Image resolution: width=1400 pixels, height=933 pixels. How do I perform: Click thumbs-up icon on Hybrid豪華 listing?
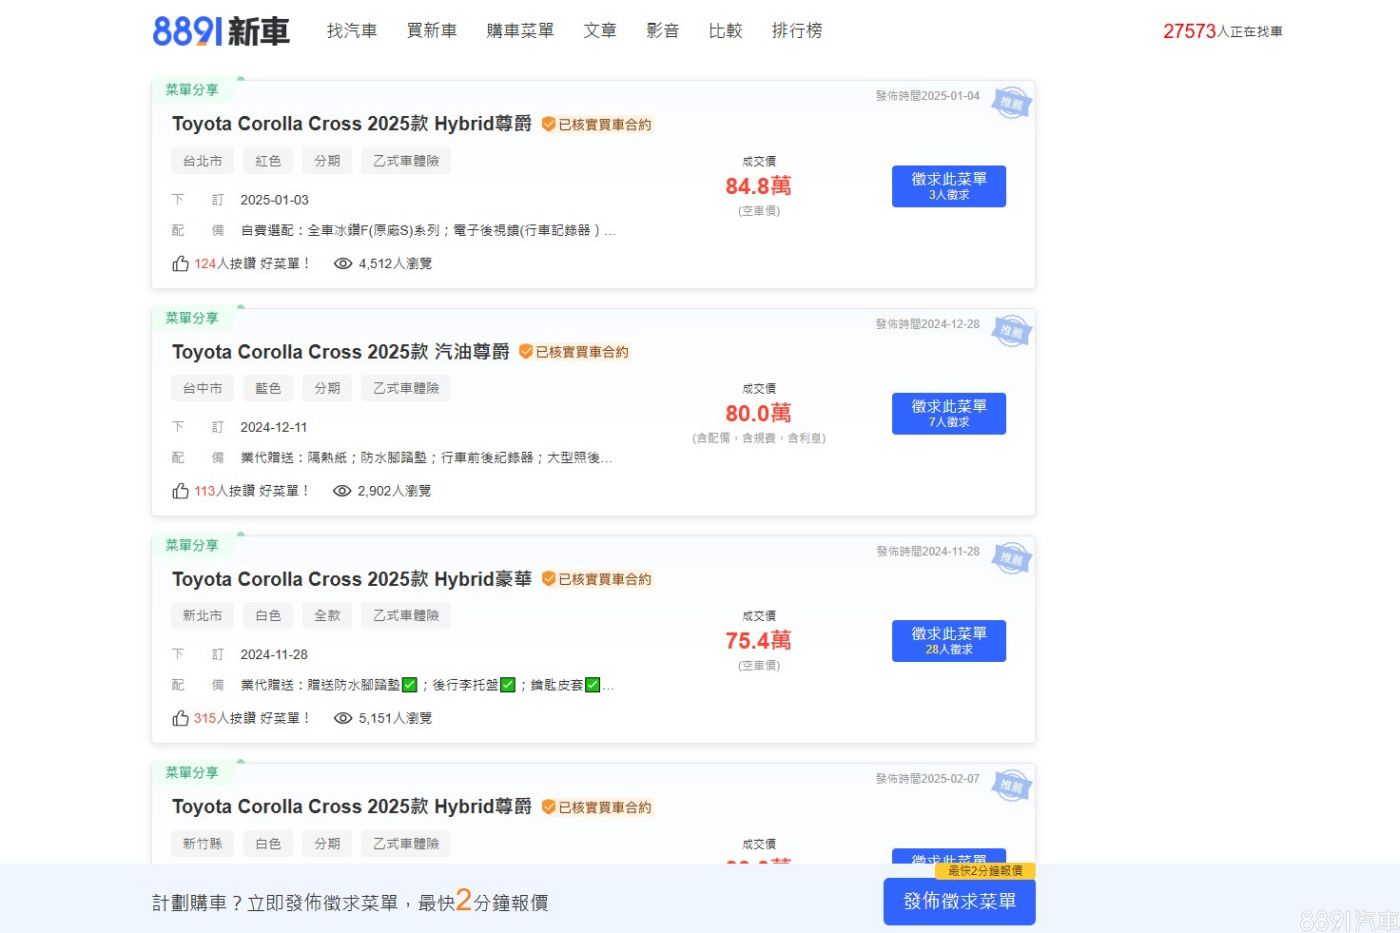(x=180, y=718)
